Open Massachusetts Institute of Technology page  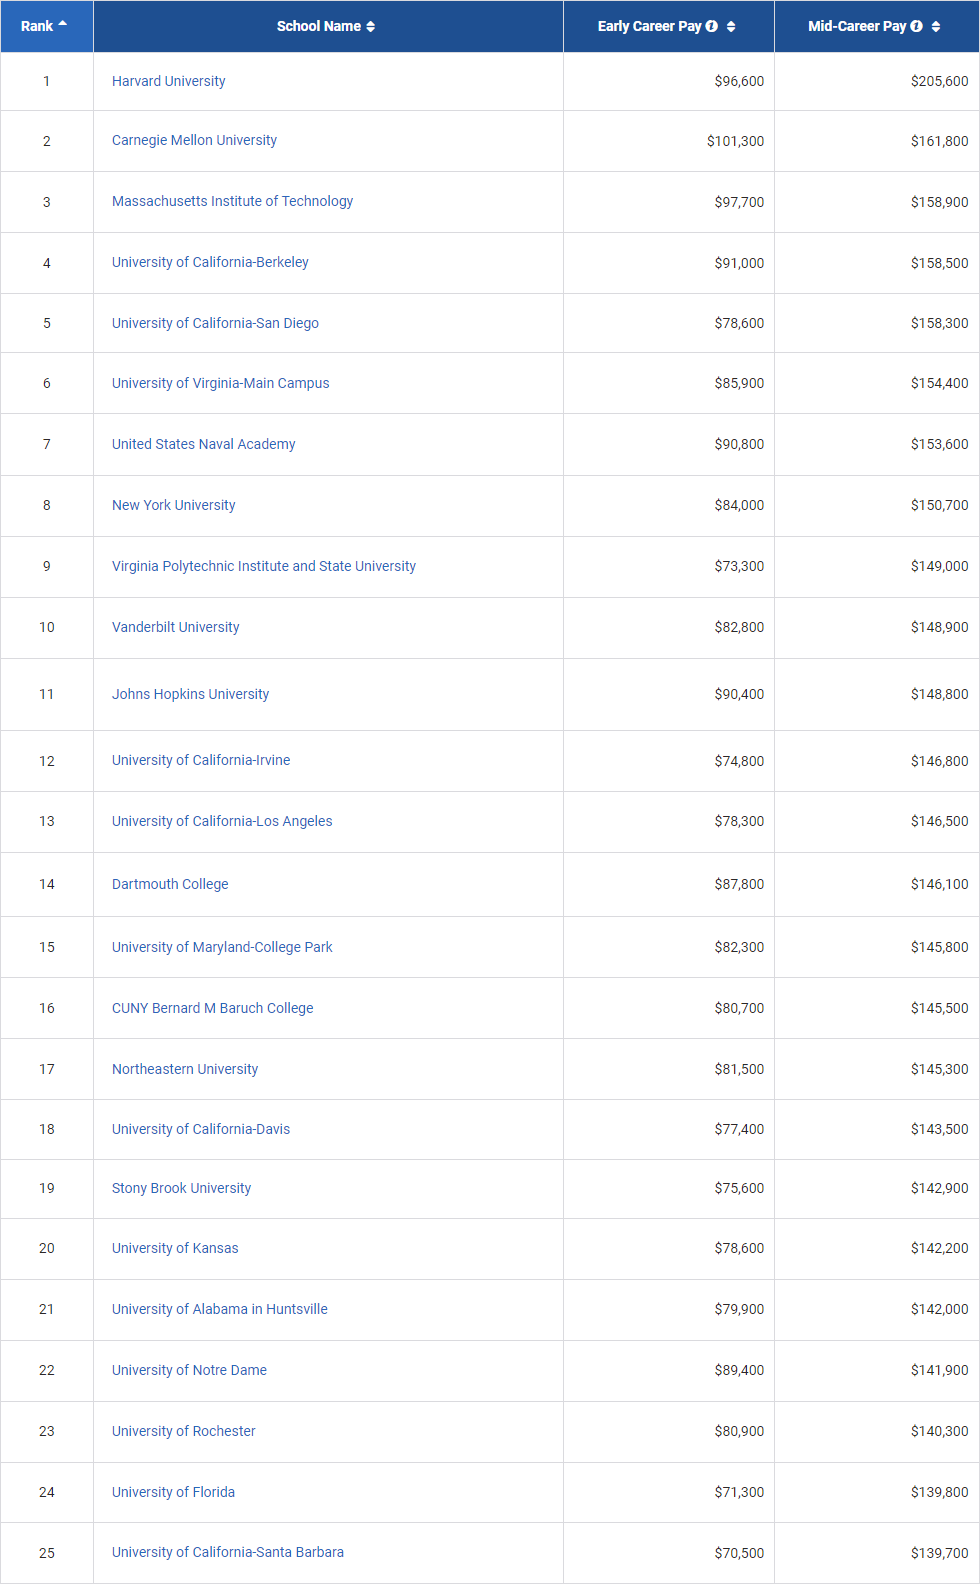tap(232, 201)
